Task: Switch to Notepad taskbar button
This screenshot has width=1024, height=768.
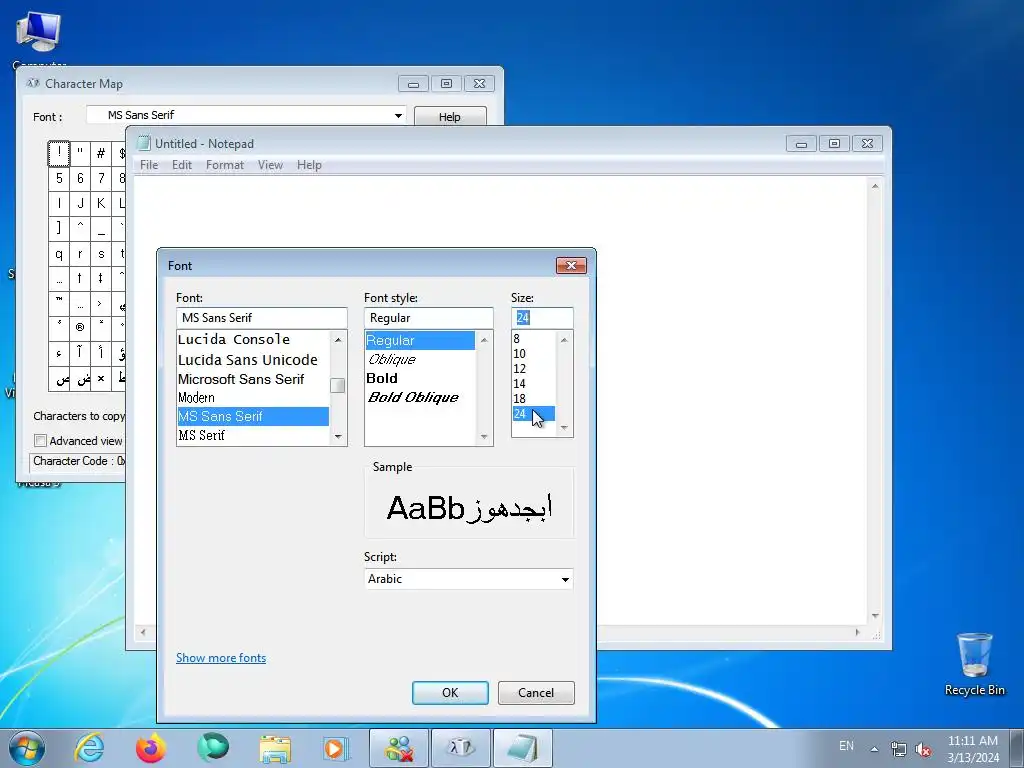Action: [522, 748]
